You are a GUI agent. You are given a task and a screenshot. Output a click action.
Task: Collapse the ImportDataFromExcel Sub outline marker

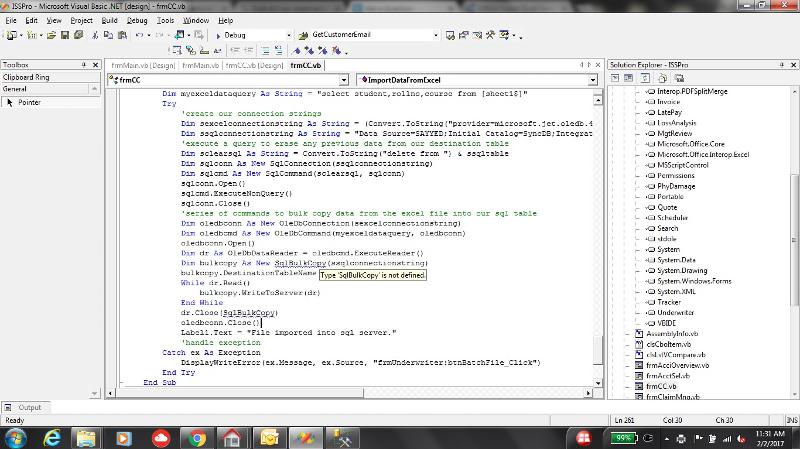(x=121, y=382)
